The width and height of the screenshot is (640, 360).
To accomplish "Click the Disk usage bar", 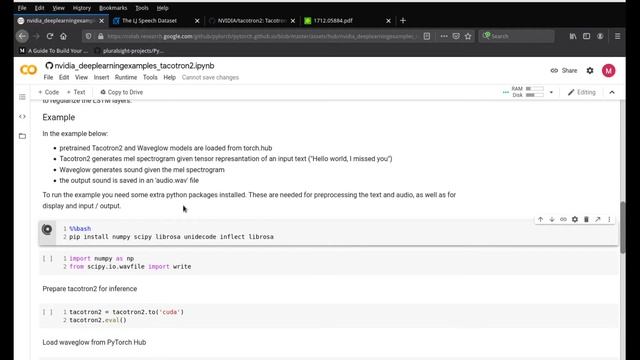I will pos(535,95).
